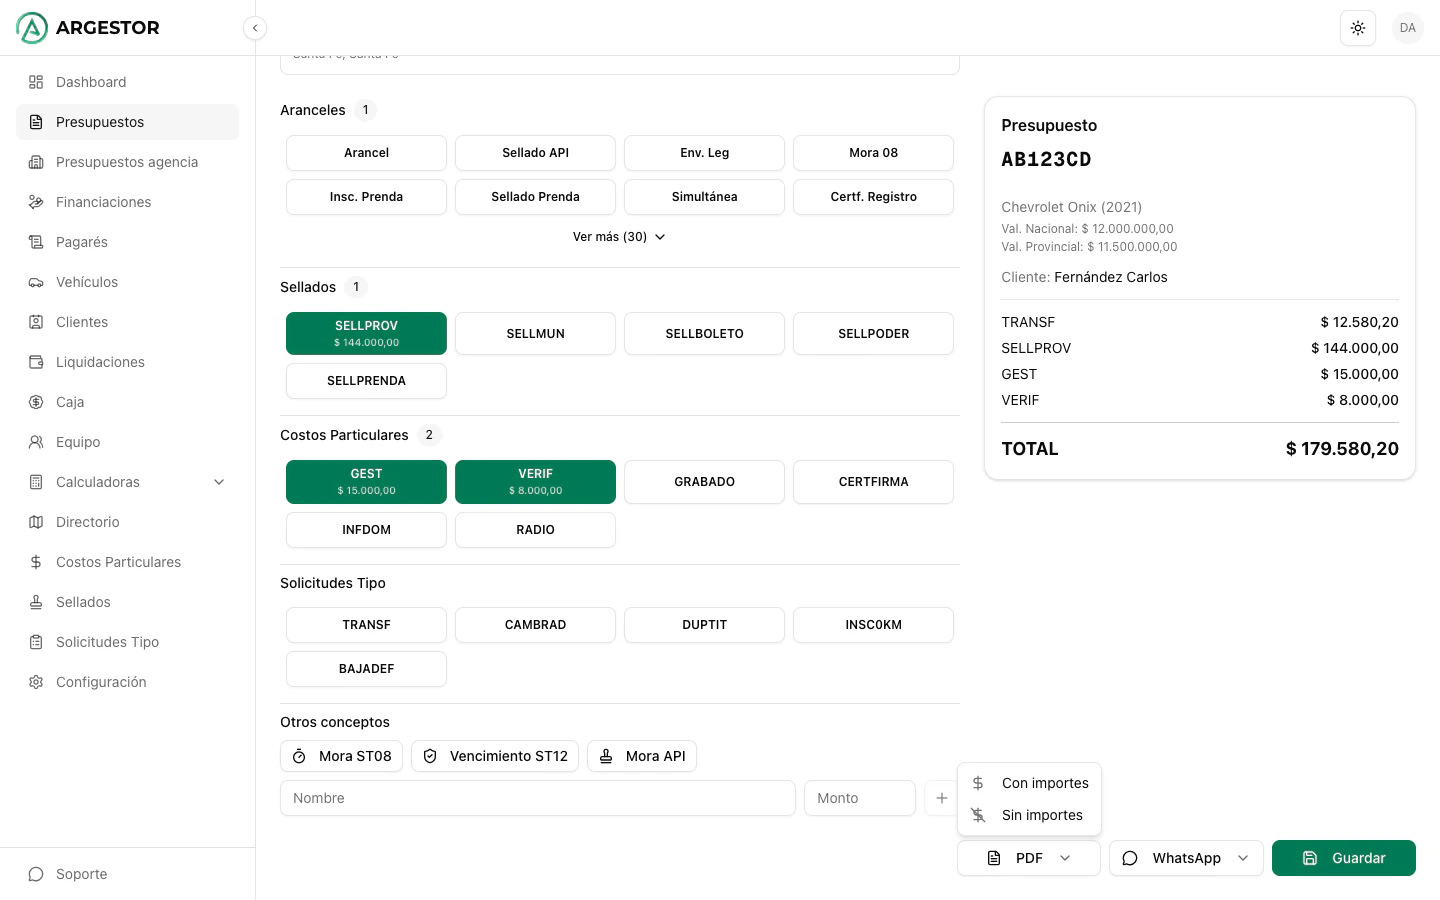The image size is (1440, 900).
Task: Click the Directorio map icon
Action: click(x=36, y=522)
